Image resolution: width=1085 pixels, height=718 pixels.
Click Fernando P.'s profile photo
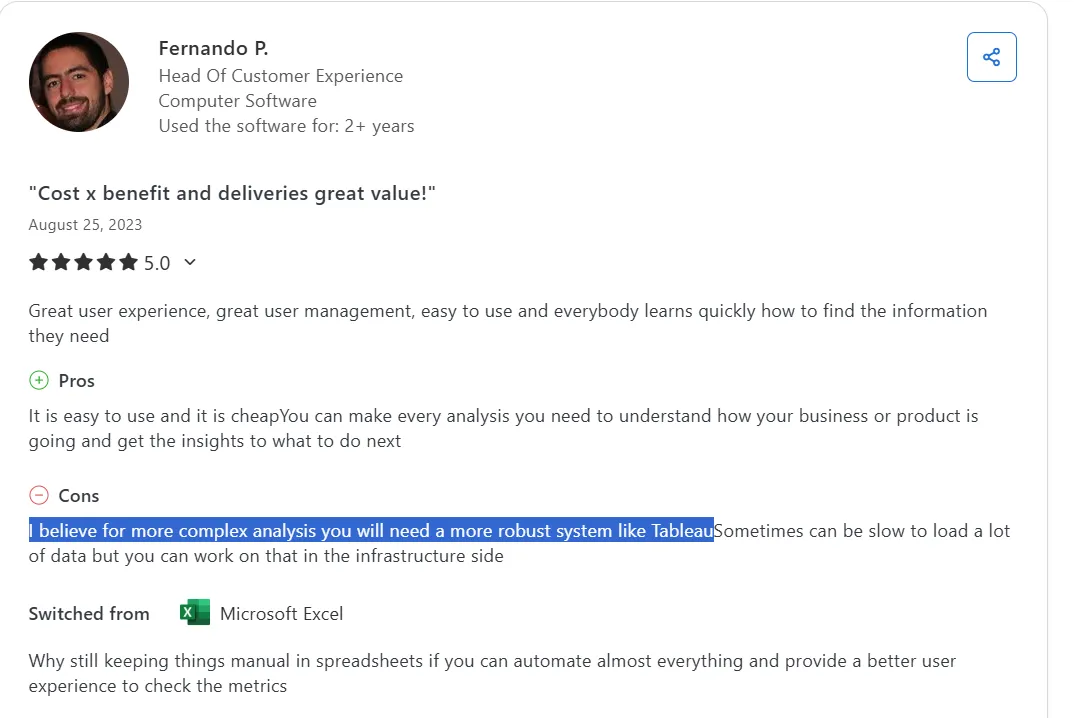79,82
